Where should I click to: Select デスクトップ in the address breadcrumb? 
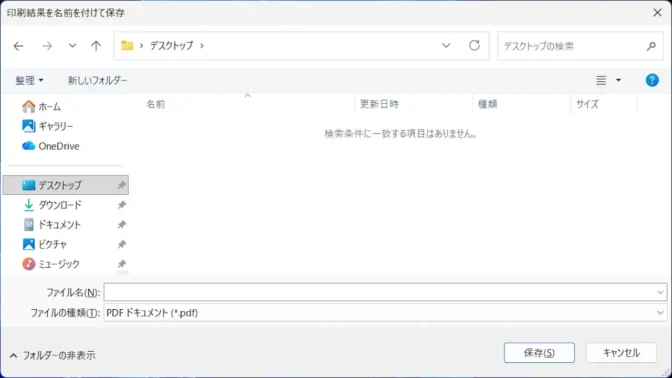tap(171, 45)
